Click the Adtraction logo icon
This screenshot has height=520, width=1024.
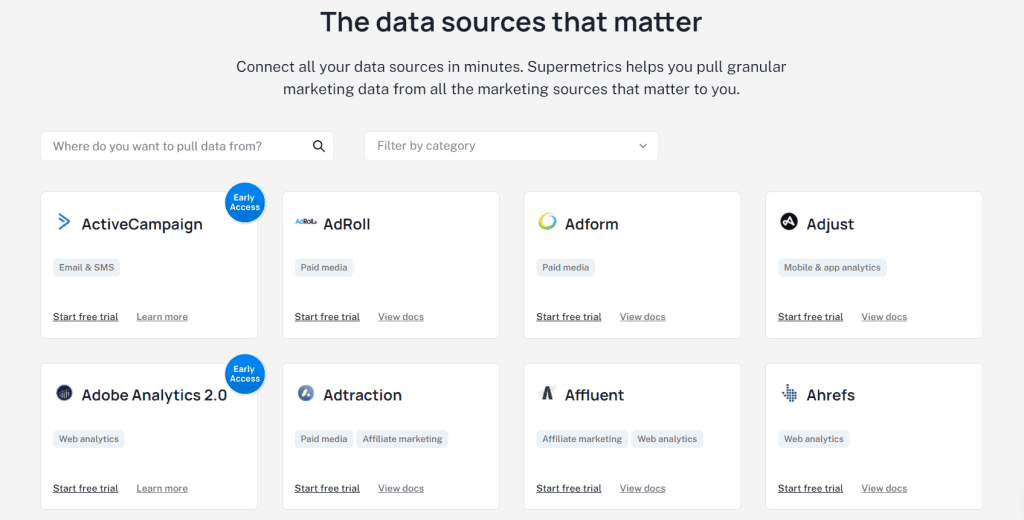[x=306, y=394]
